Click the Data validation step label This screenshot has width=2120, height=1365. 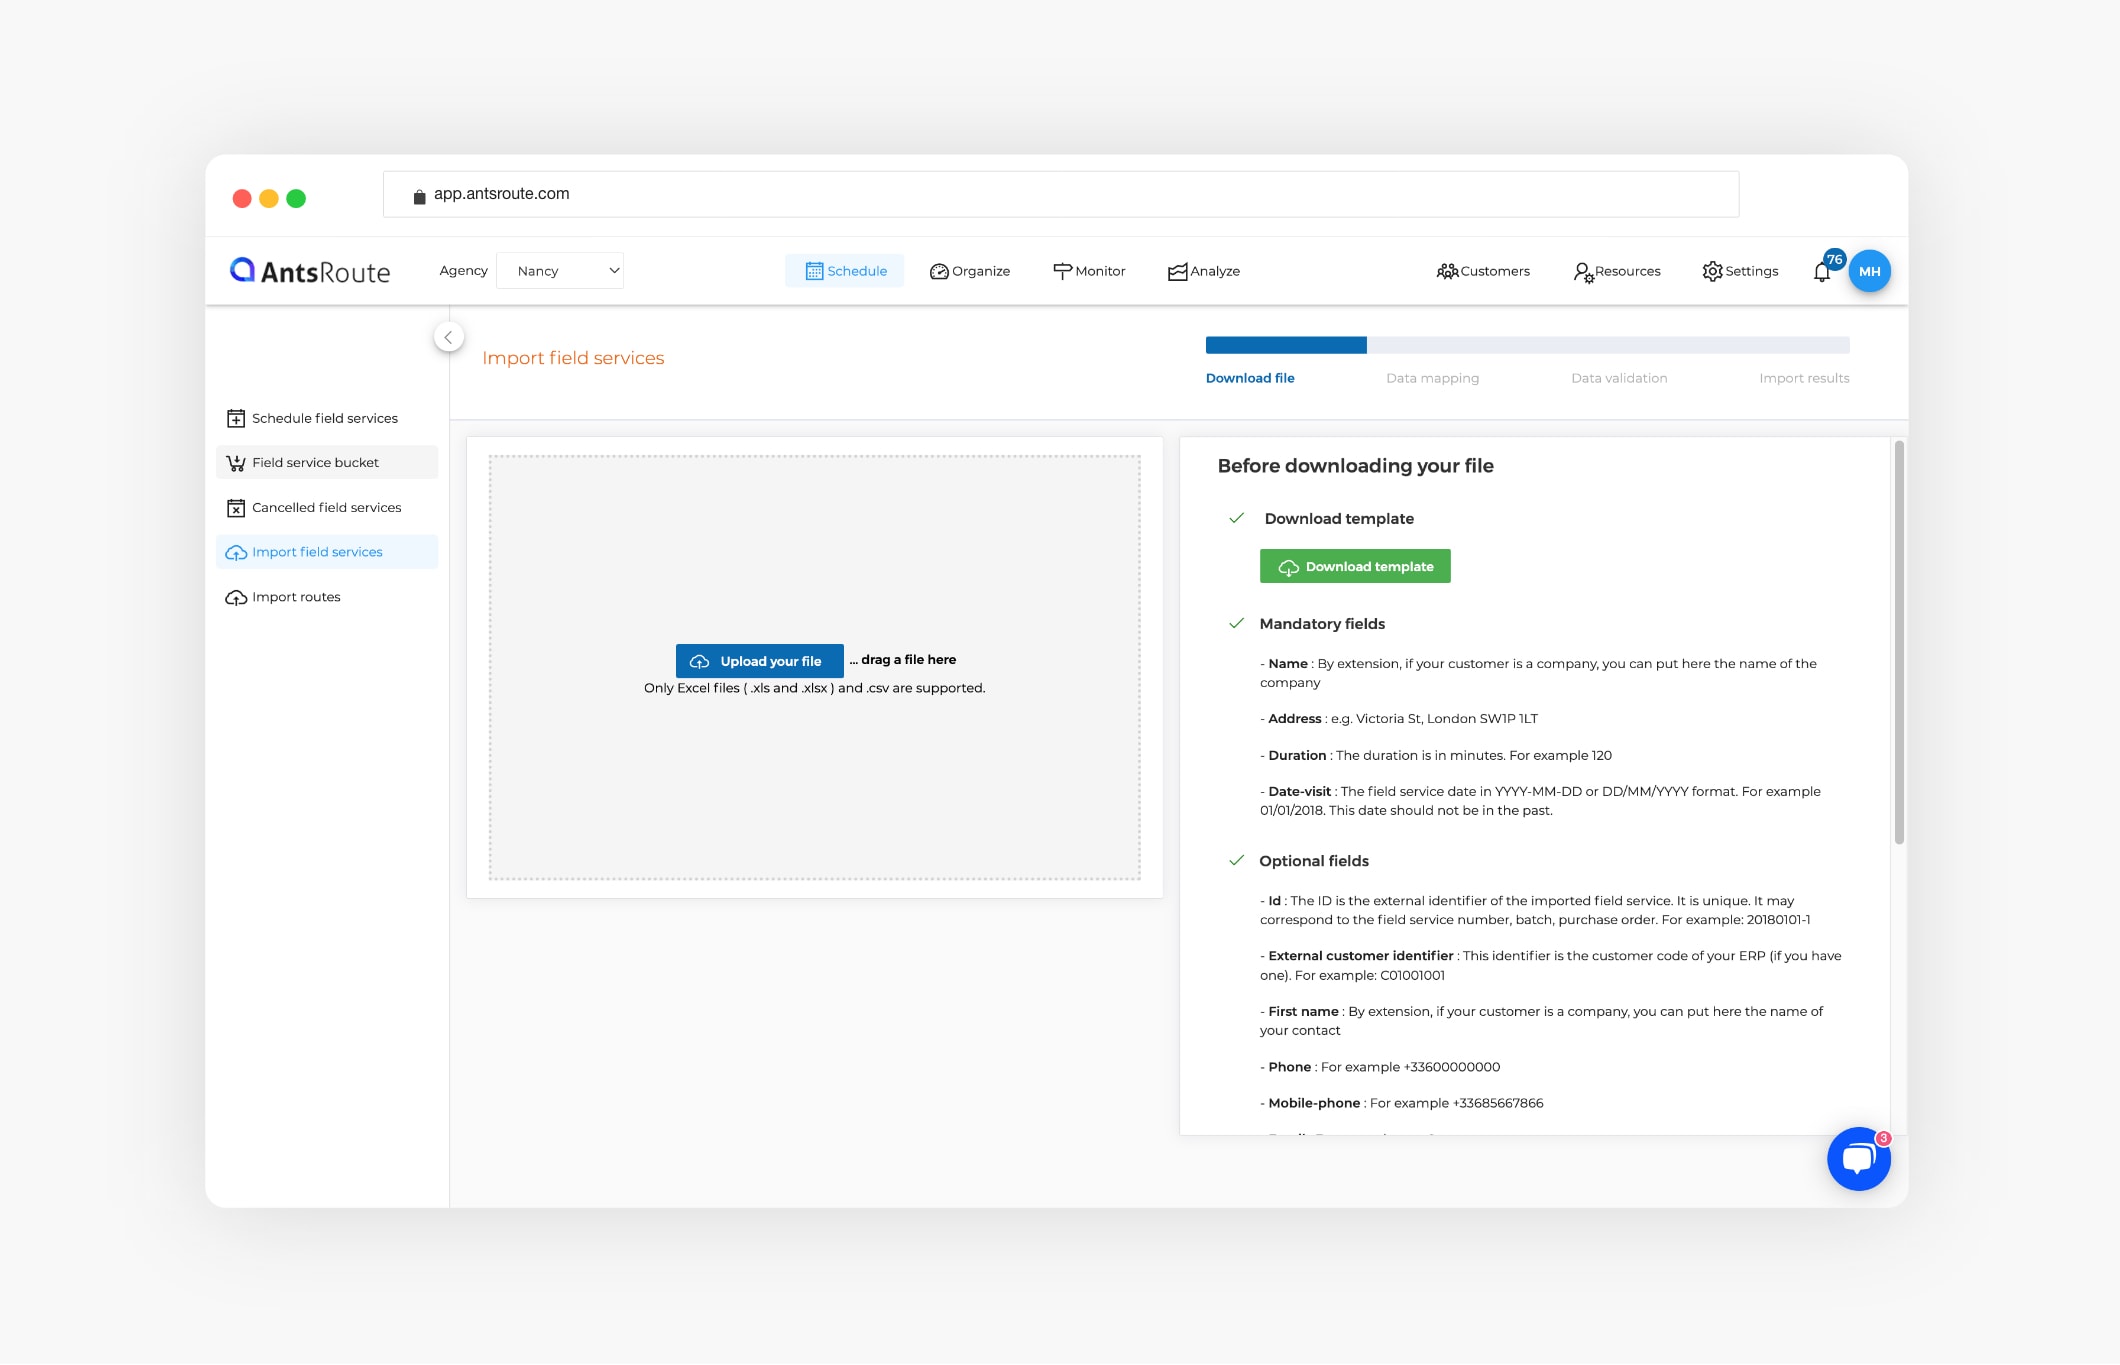[1619, 378]
